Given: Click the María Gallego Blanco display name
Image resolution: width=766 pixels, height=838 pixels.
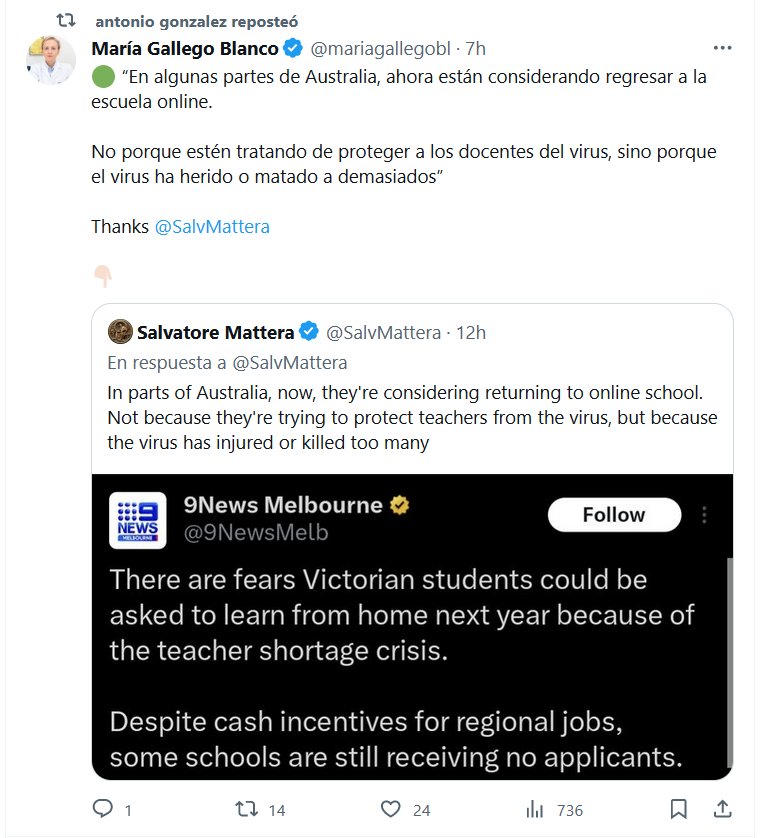Looking at the screenshot, I should click(x=185, y=48).
